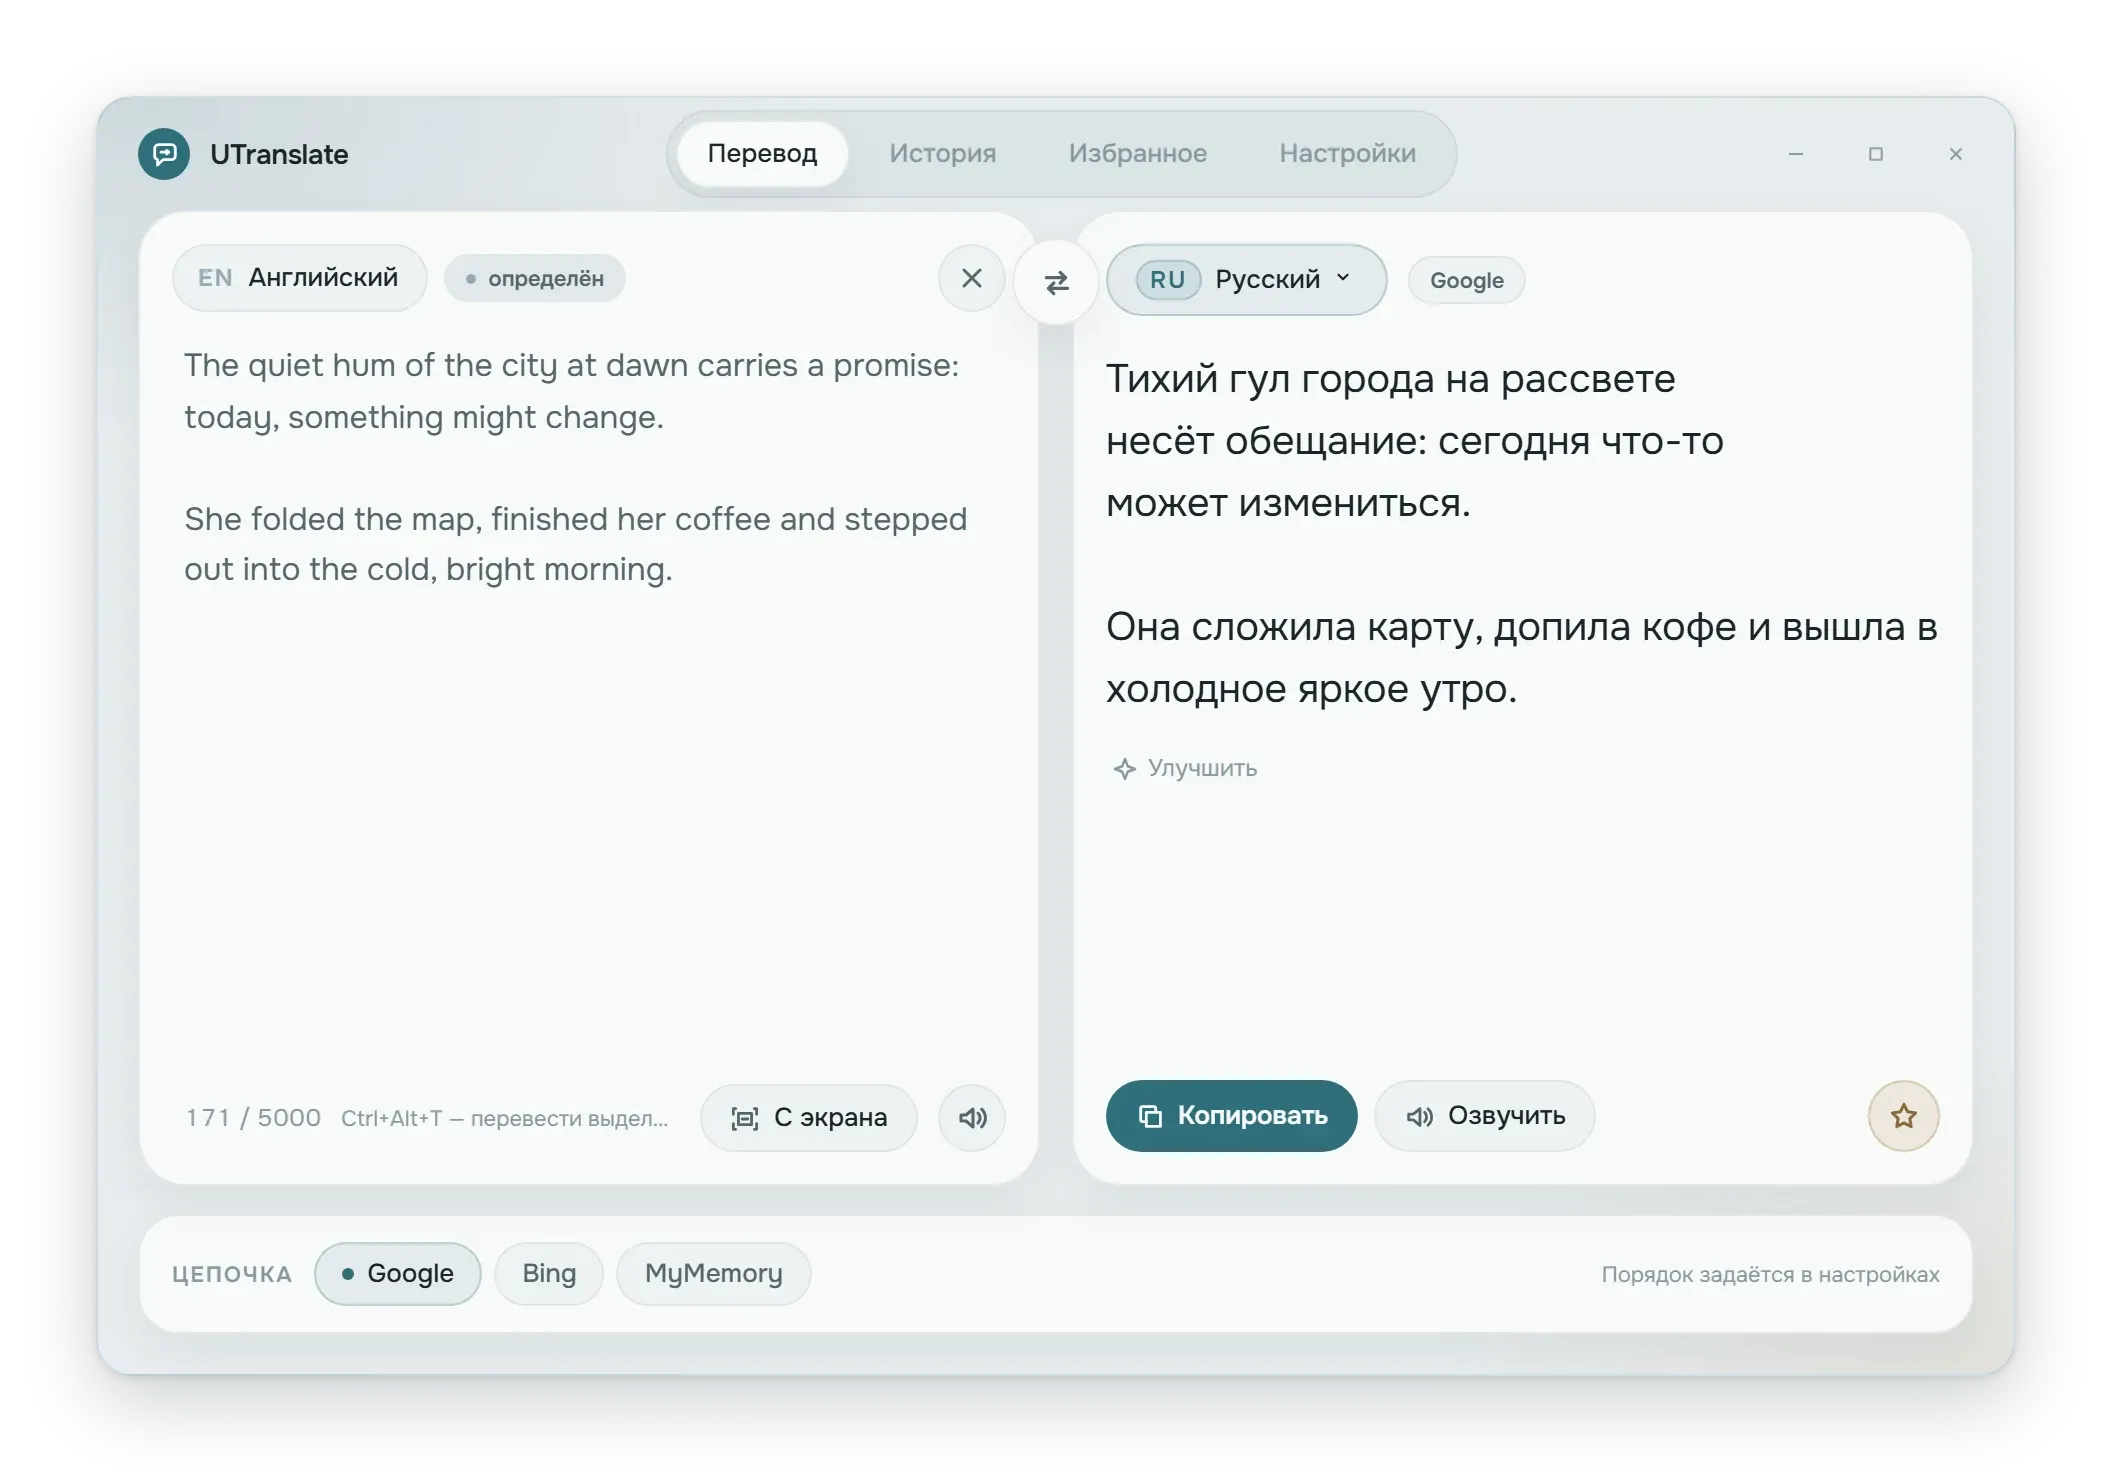Click Озвучить to hear the translation
This screenshot has width=2112, height=1472.
coord(1485,1116)
